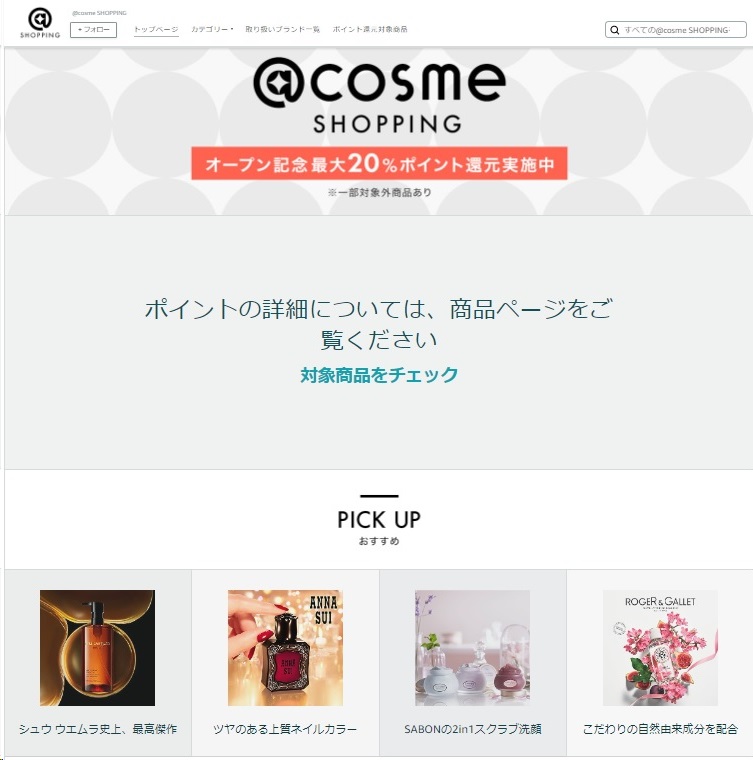
Task: Open the SABON scrub jars thumbnail
Action: pos(472,648)
